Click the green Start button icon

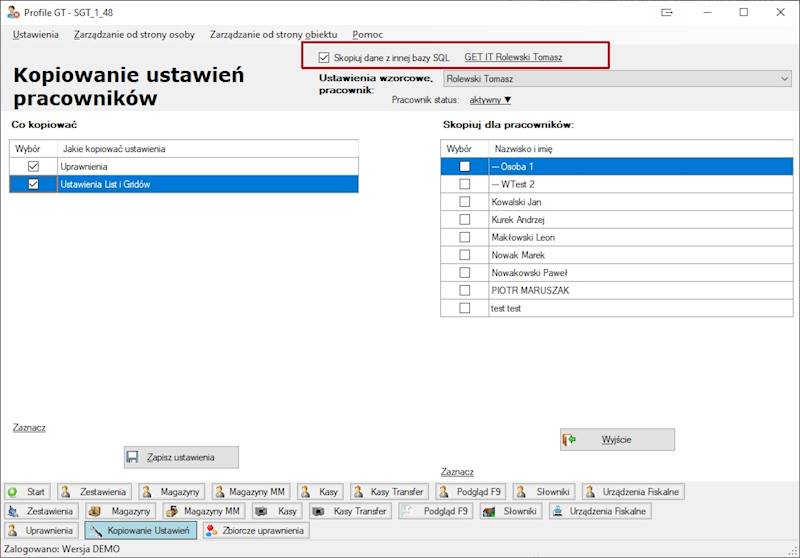tap(13, 492)
